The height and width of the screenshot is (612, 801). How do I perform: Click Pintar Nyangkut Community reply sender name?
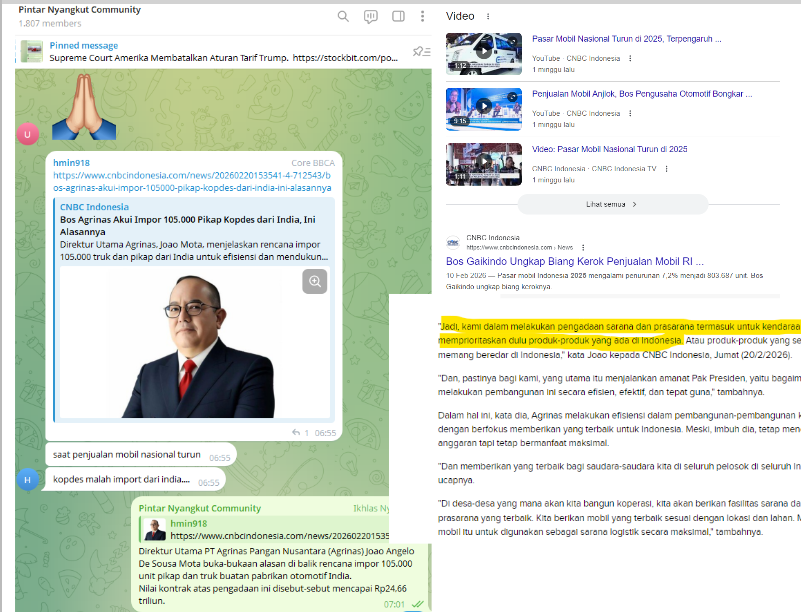pyautogui.click(x=200, y=508)
